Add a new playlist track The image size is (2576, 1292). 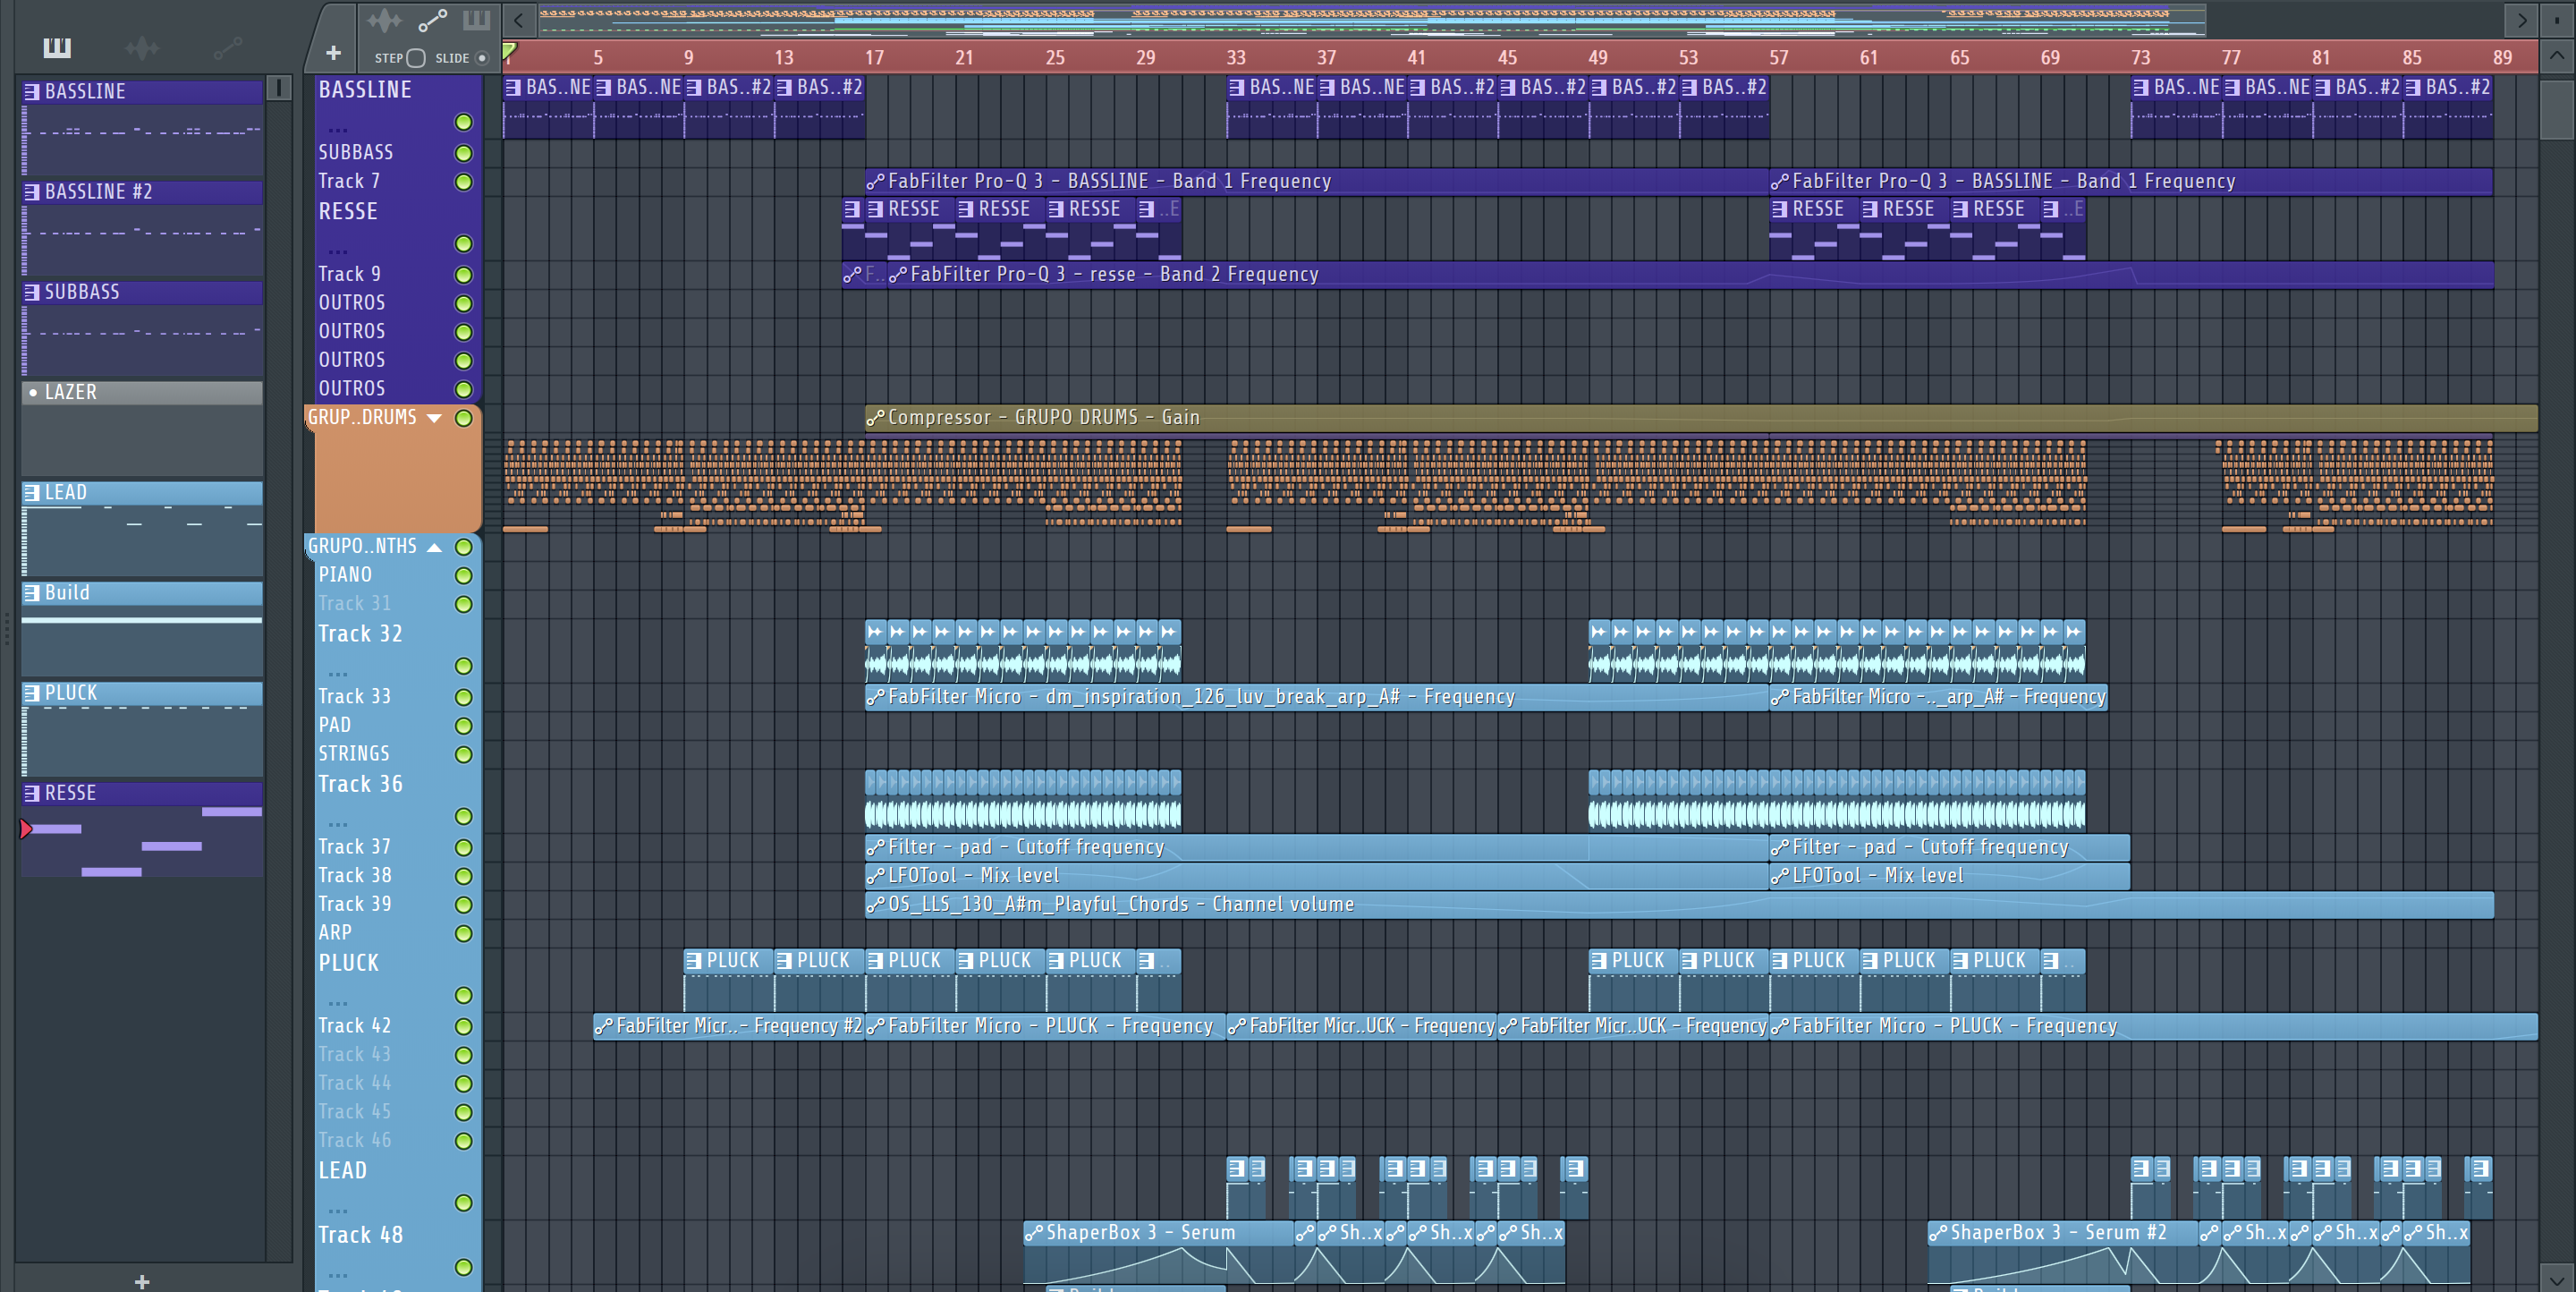click(333, 53)
